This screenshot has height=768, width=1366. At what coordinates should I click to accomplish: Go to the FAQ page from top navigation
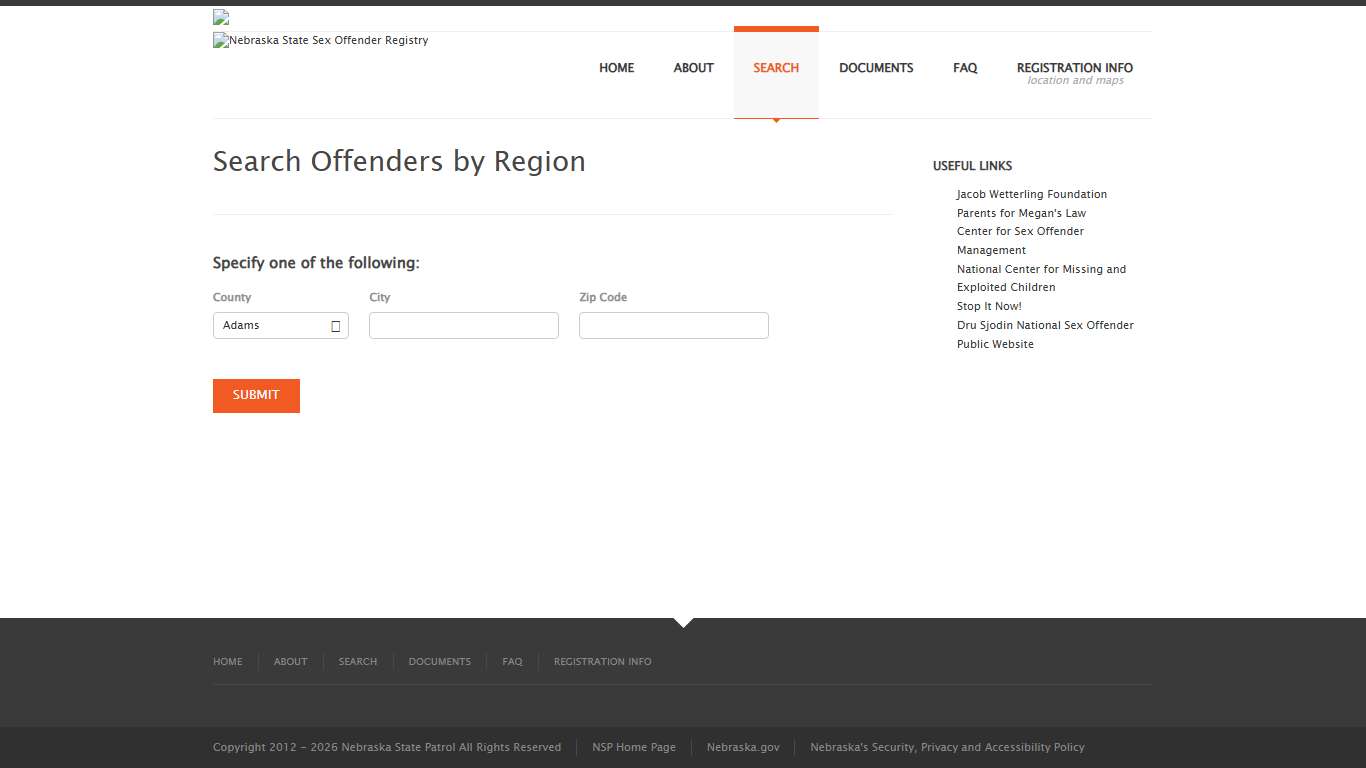(x=964, y=68)
